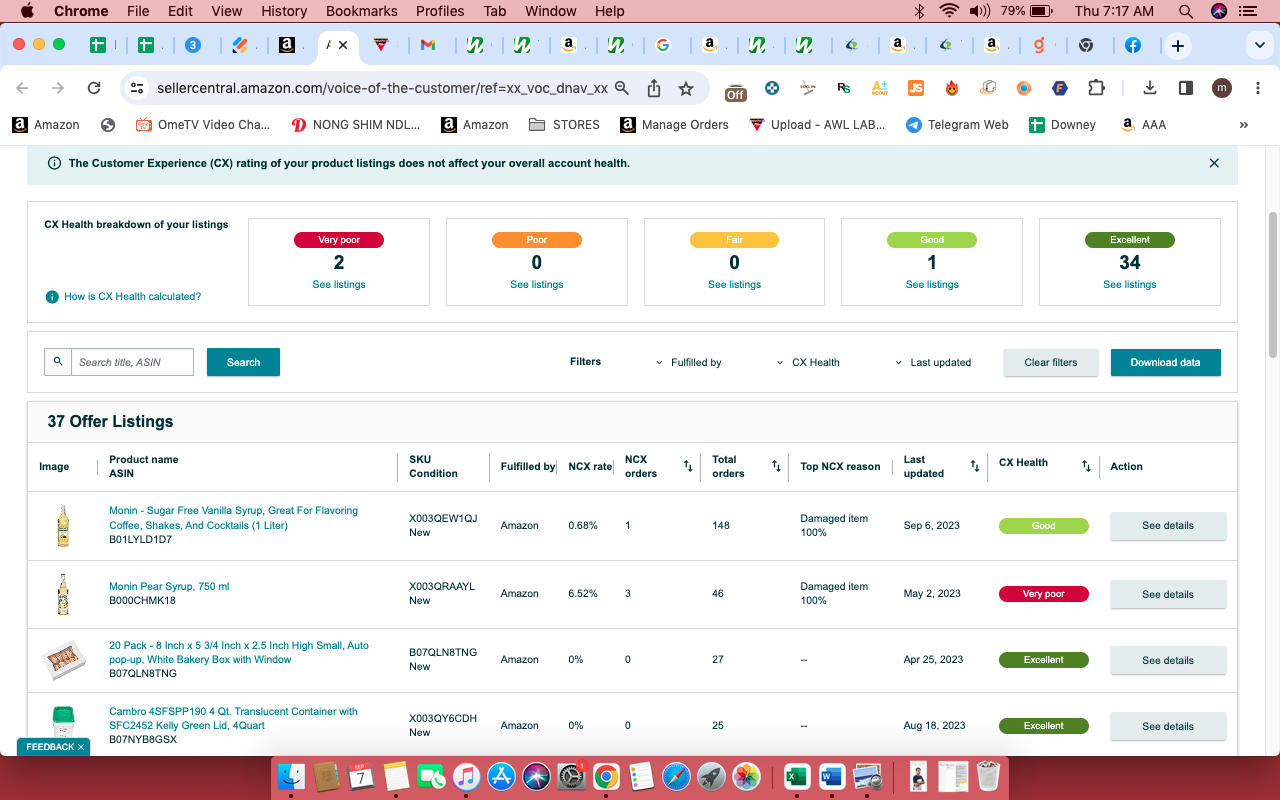Show more bookmarks via the chevron
Viewport: 1280px width, 800px height.
[1244, 125]
